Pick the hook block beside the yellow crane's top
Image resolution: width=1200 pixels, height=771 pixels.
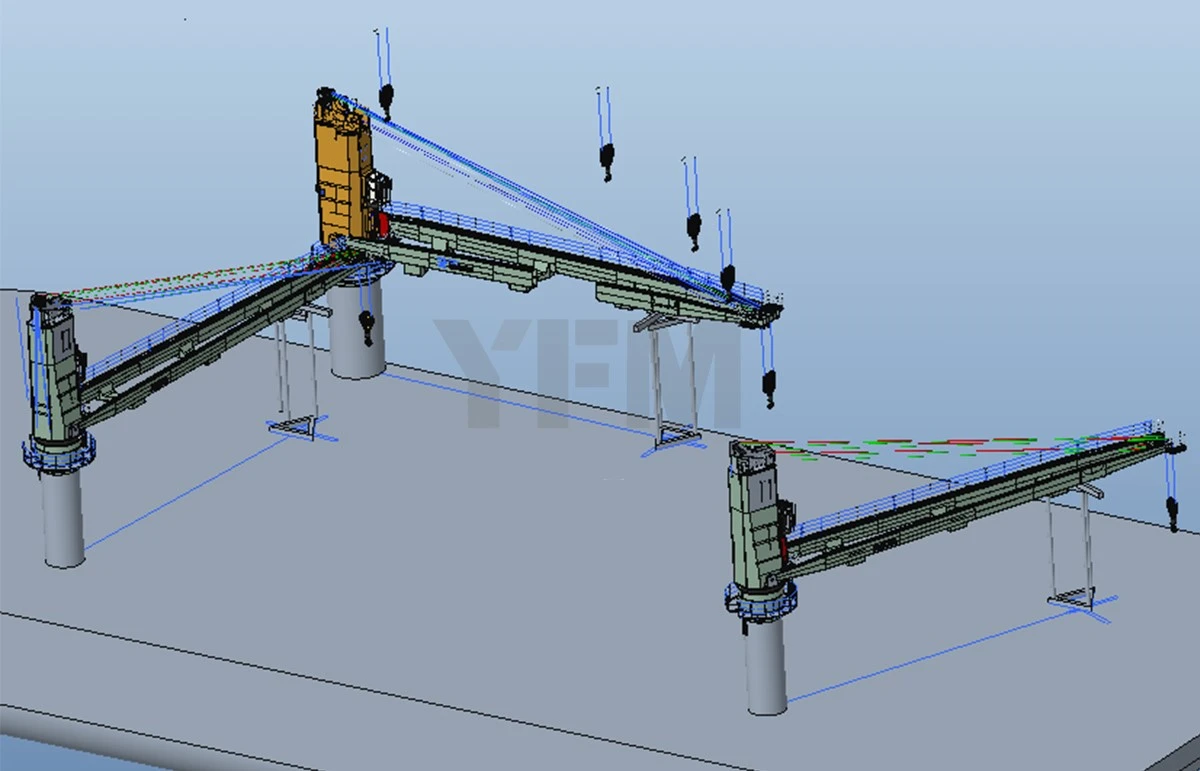click(x=385, y=101)
